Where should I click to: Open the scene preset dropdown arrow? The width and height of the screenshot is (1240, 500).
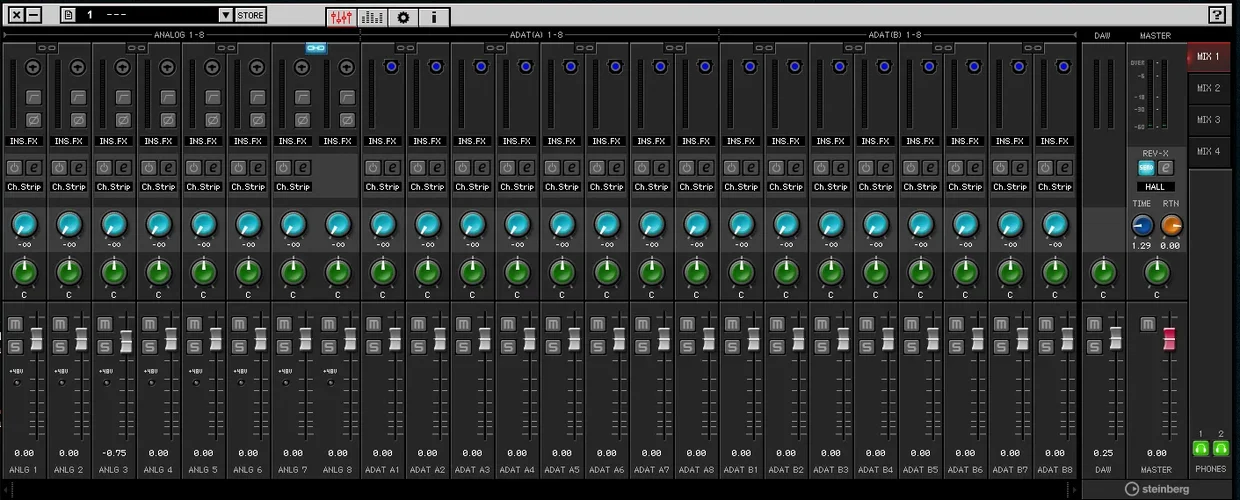[225, 15]
